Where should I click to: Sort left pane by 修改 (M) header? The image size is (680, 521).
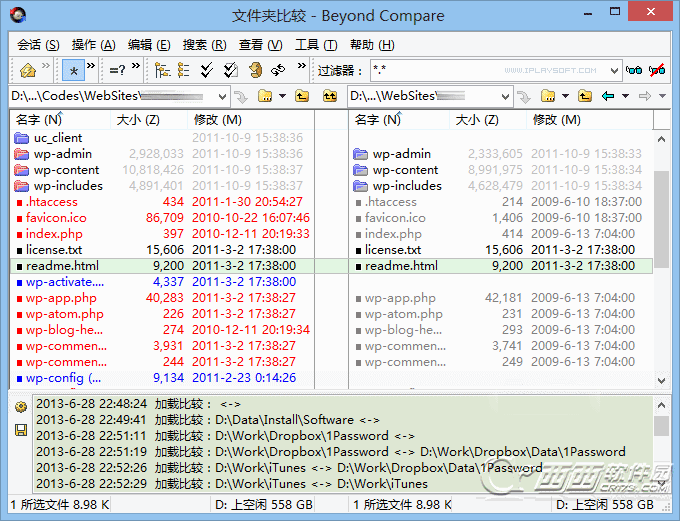tap(251, 120)
